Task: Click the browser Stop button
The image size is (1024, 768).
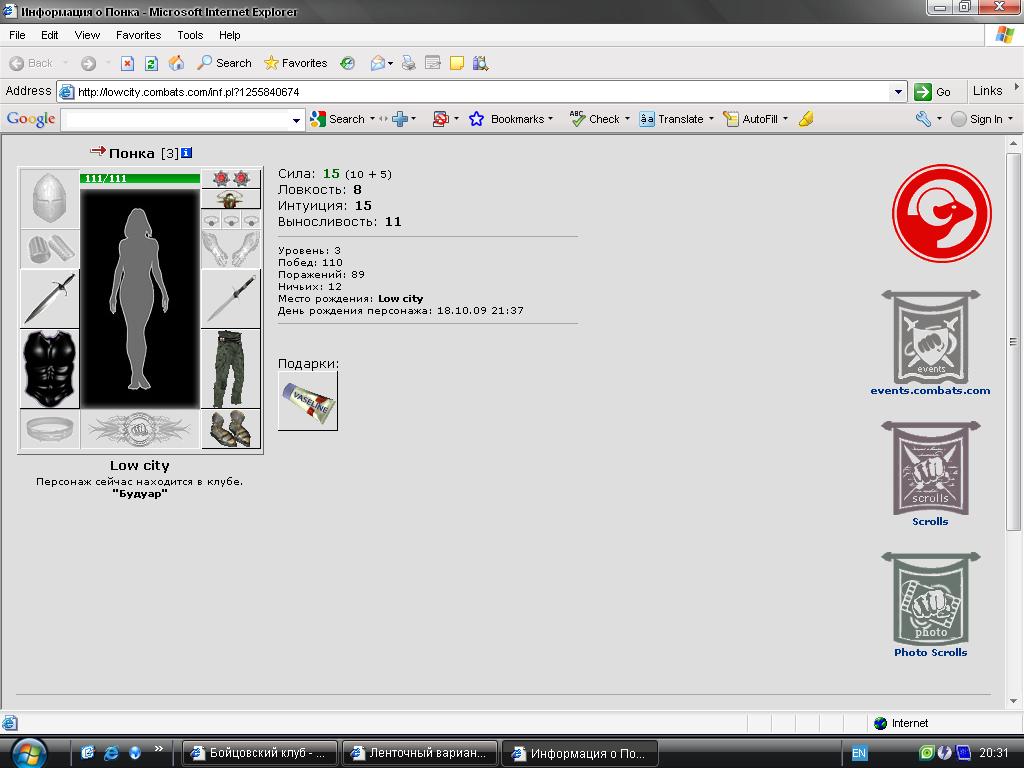Action: (127, 63)
